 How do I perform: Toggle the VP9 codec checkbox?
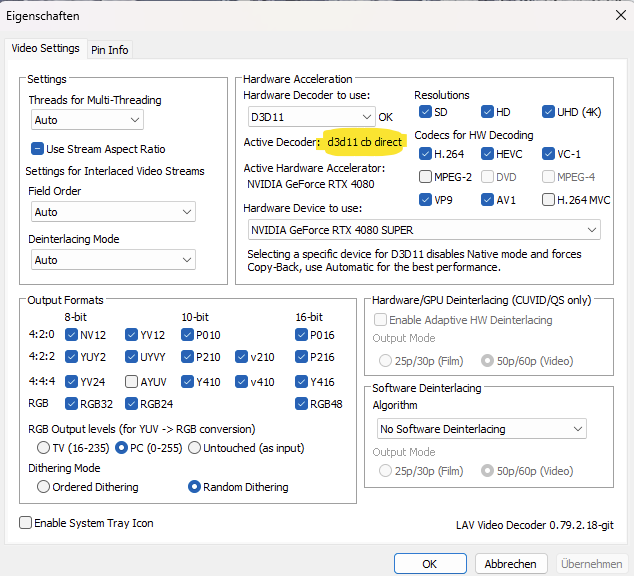pos(425,200)
